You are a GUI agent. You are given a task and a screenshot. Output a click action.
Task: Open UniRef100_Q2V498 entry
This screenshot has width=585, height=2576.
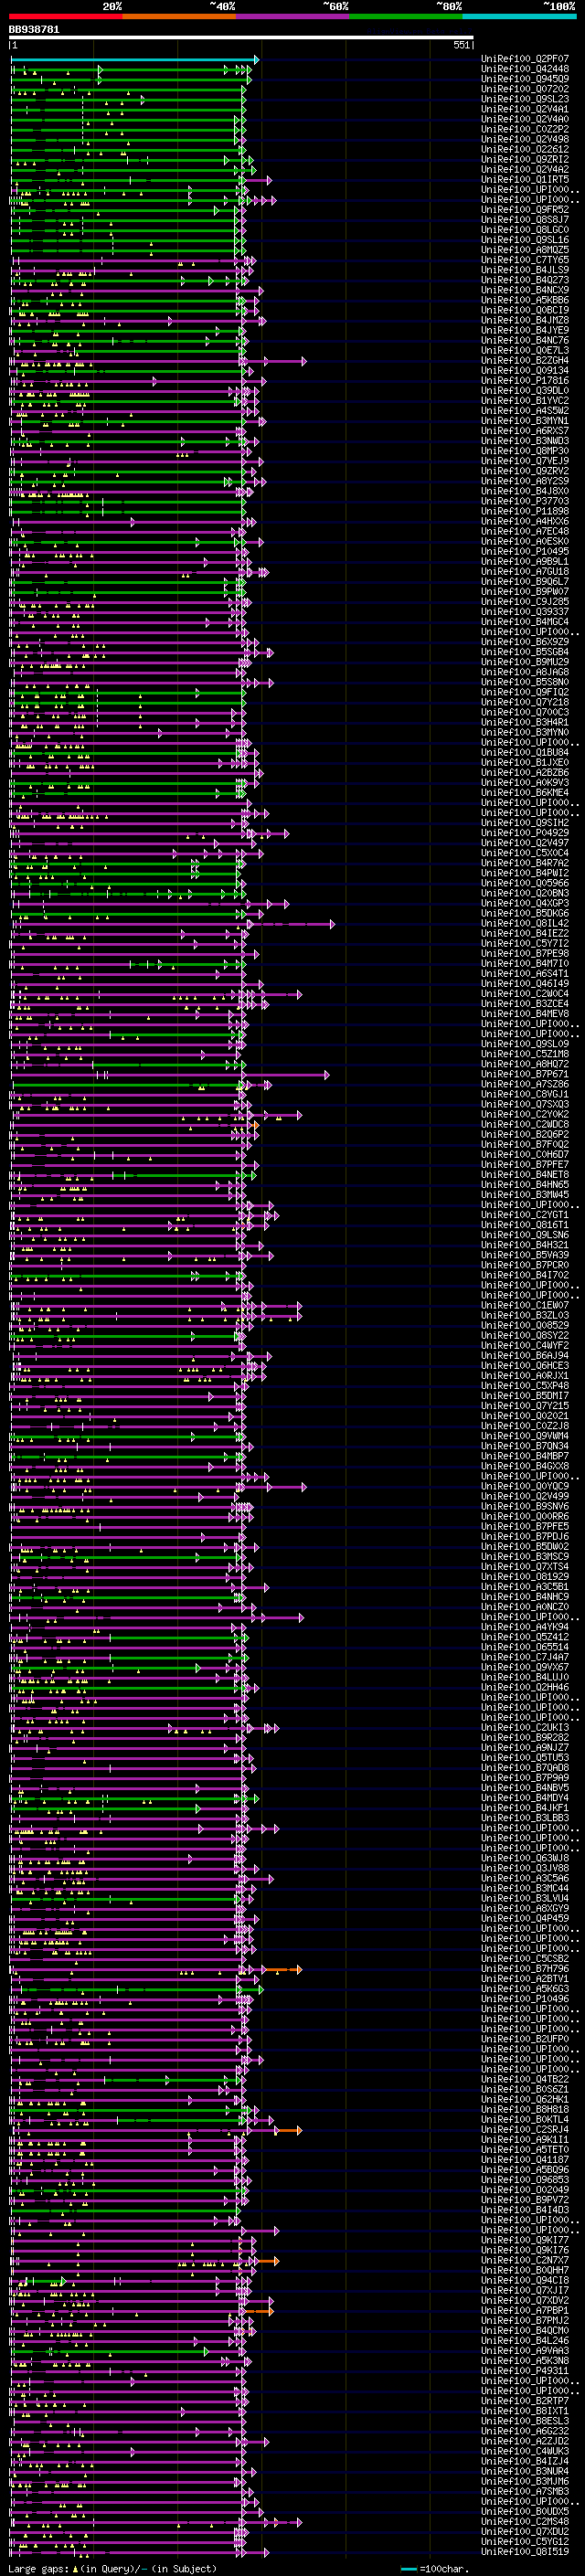[525, 139]
